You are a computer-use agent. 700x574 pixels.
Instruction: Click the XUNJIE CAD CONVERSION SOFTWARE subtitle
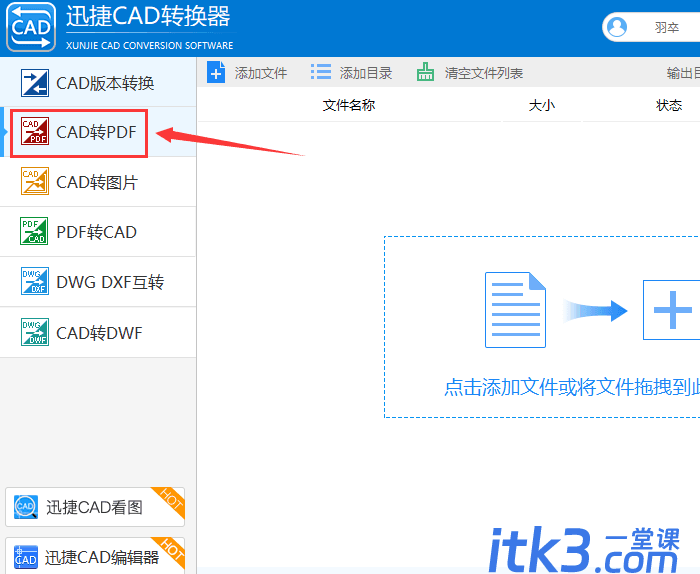coord(150,45)
